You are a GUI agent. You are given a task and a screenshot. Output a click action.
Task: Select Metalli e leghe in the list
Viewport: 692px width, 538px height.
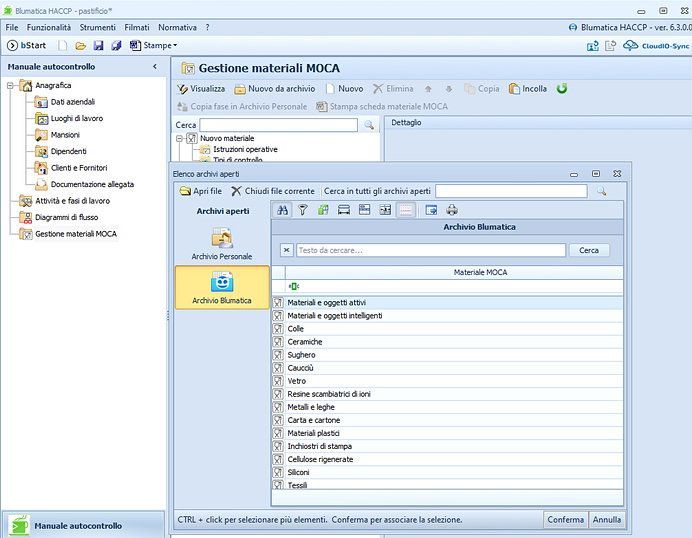pos(313,407)
